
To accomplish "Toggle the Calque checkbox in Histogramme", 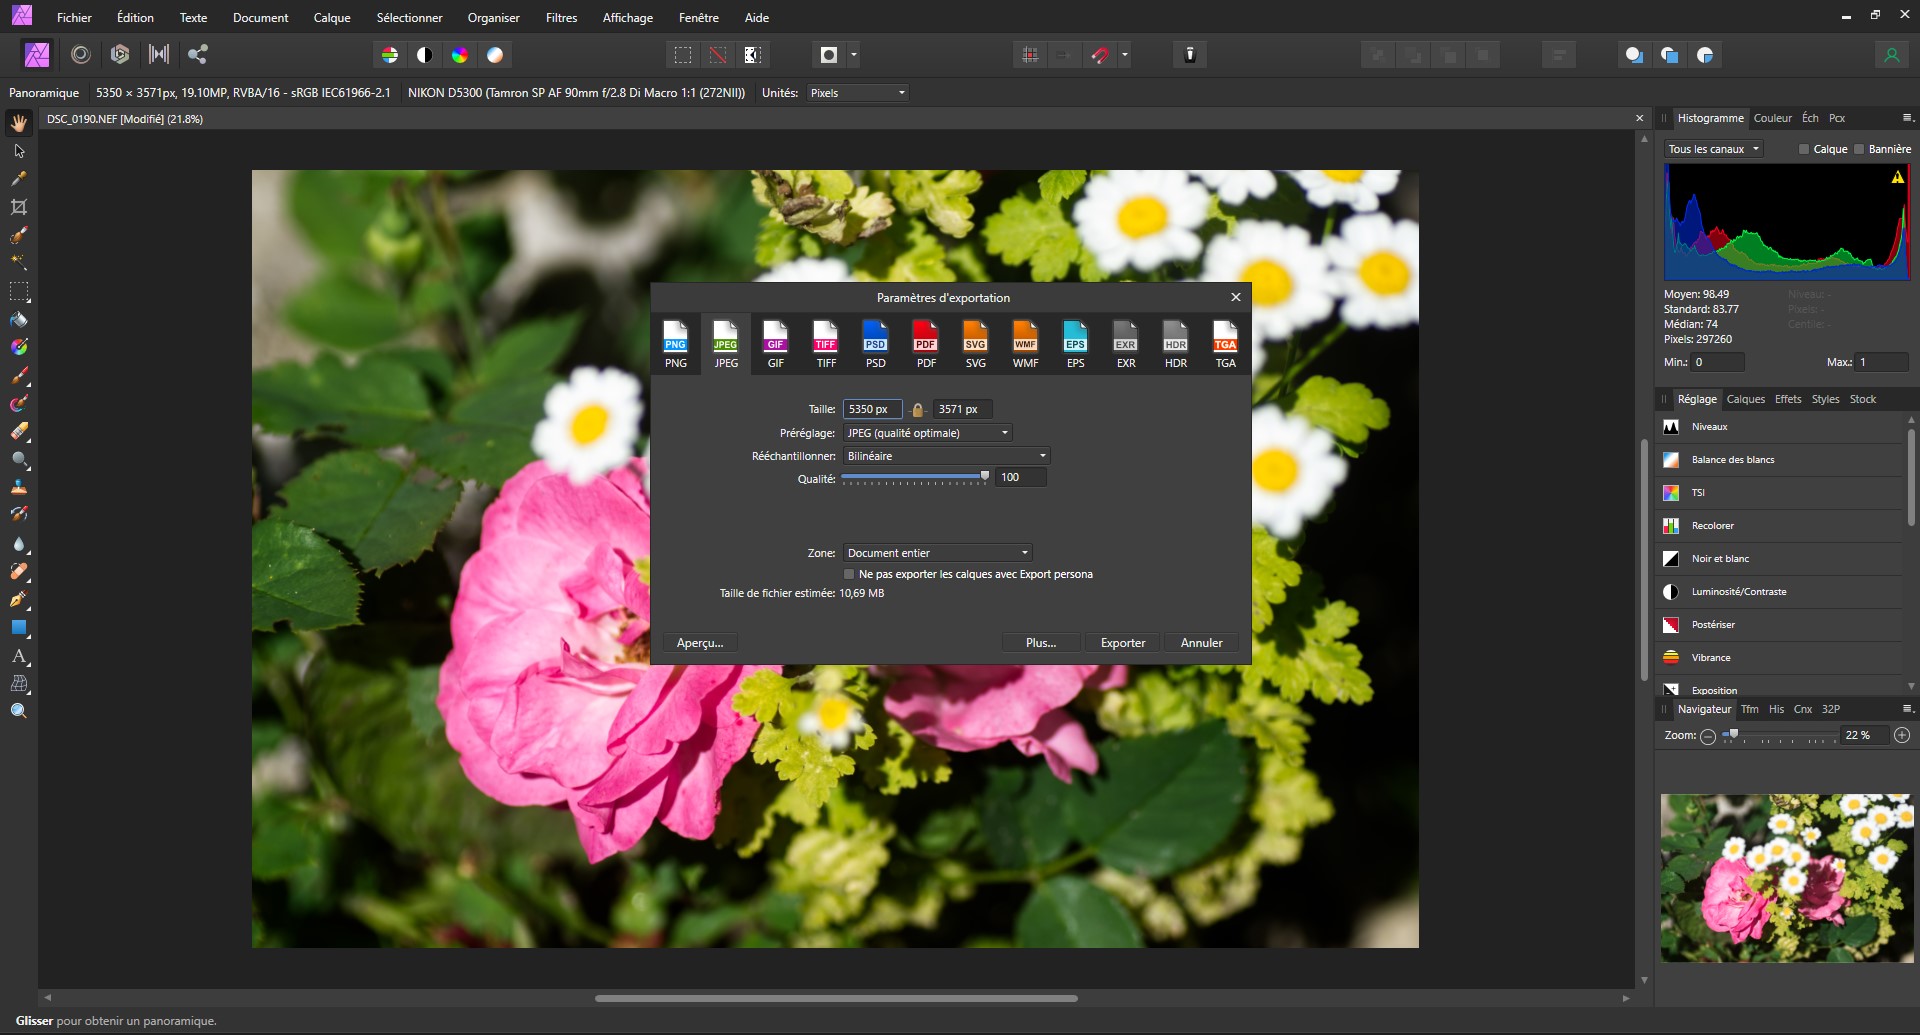I will point(1804,149).
